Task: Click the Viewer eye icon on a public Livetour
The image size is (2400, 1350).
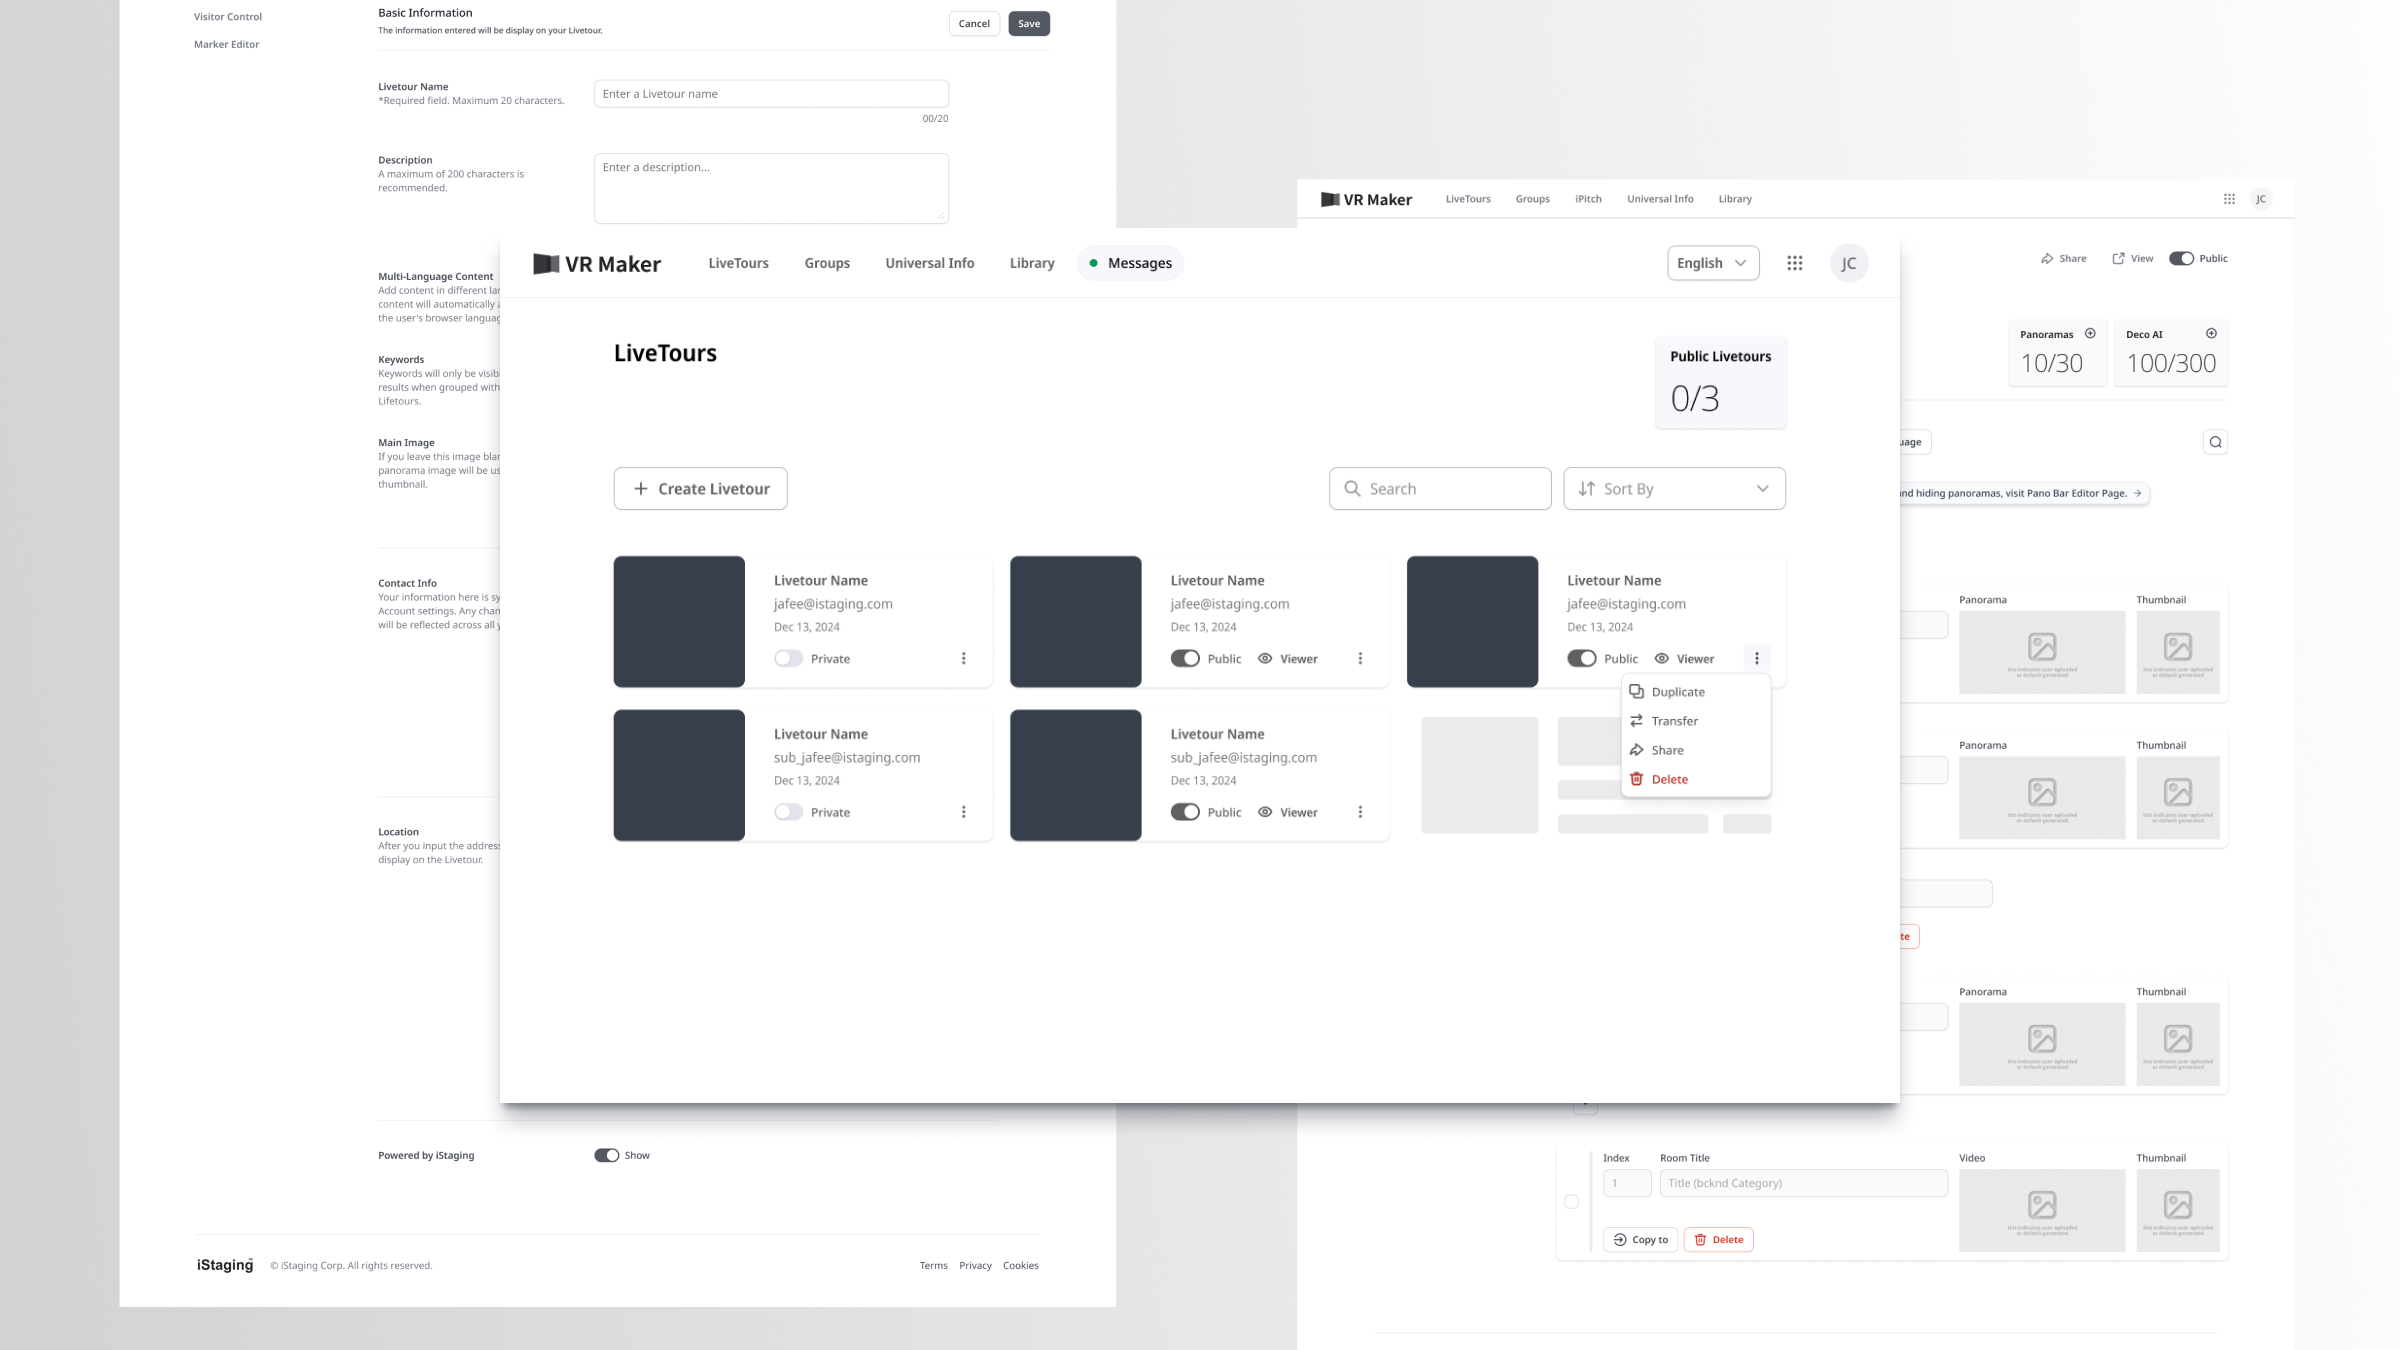Action: coord(1264,658)
